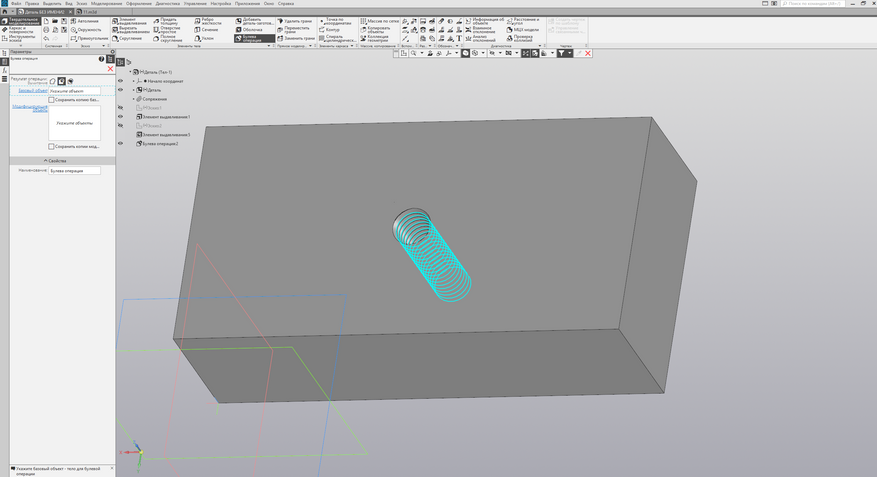Choose the Оболочка shell command
This screenshot has height=477, width=877.
[249, 30]
